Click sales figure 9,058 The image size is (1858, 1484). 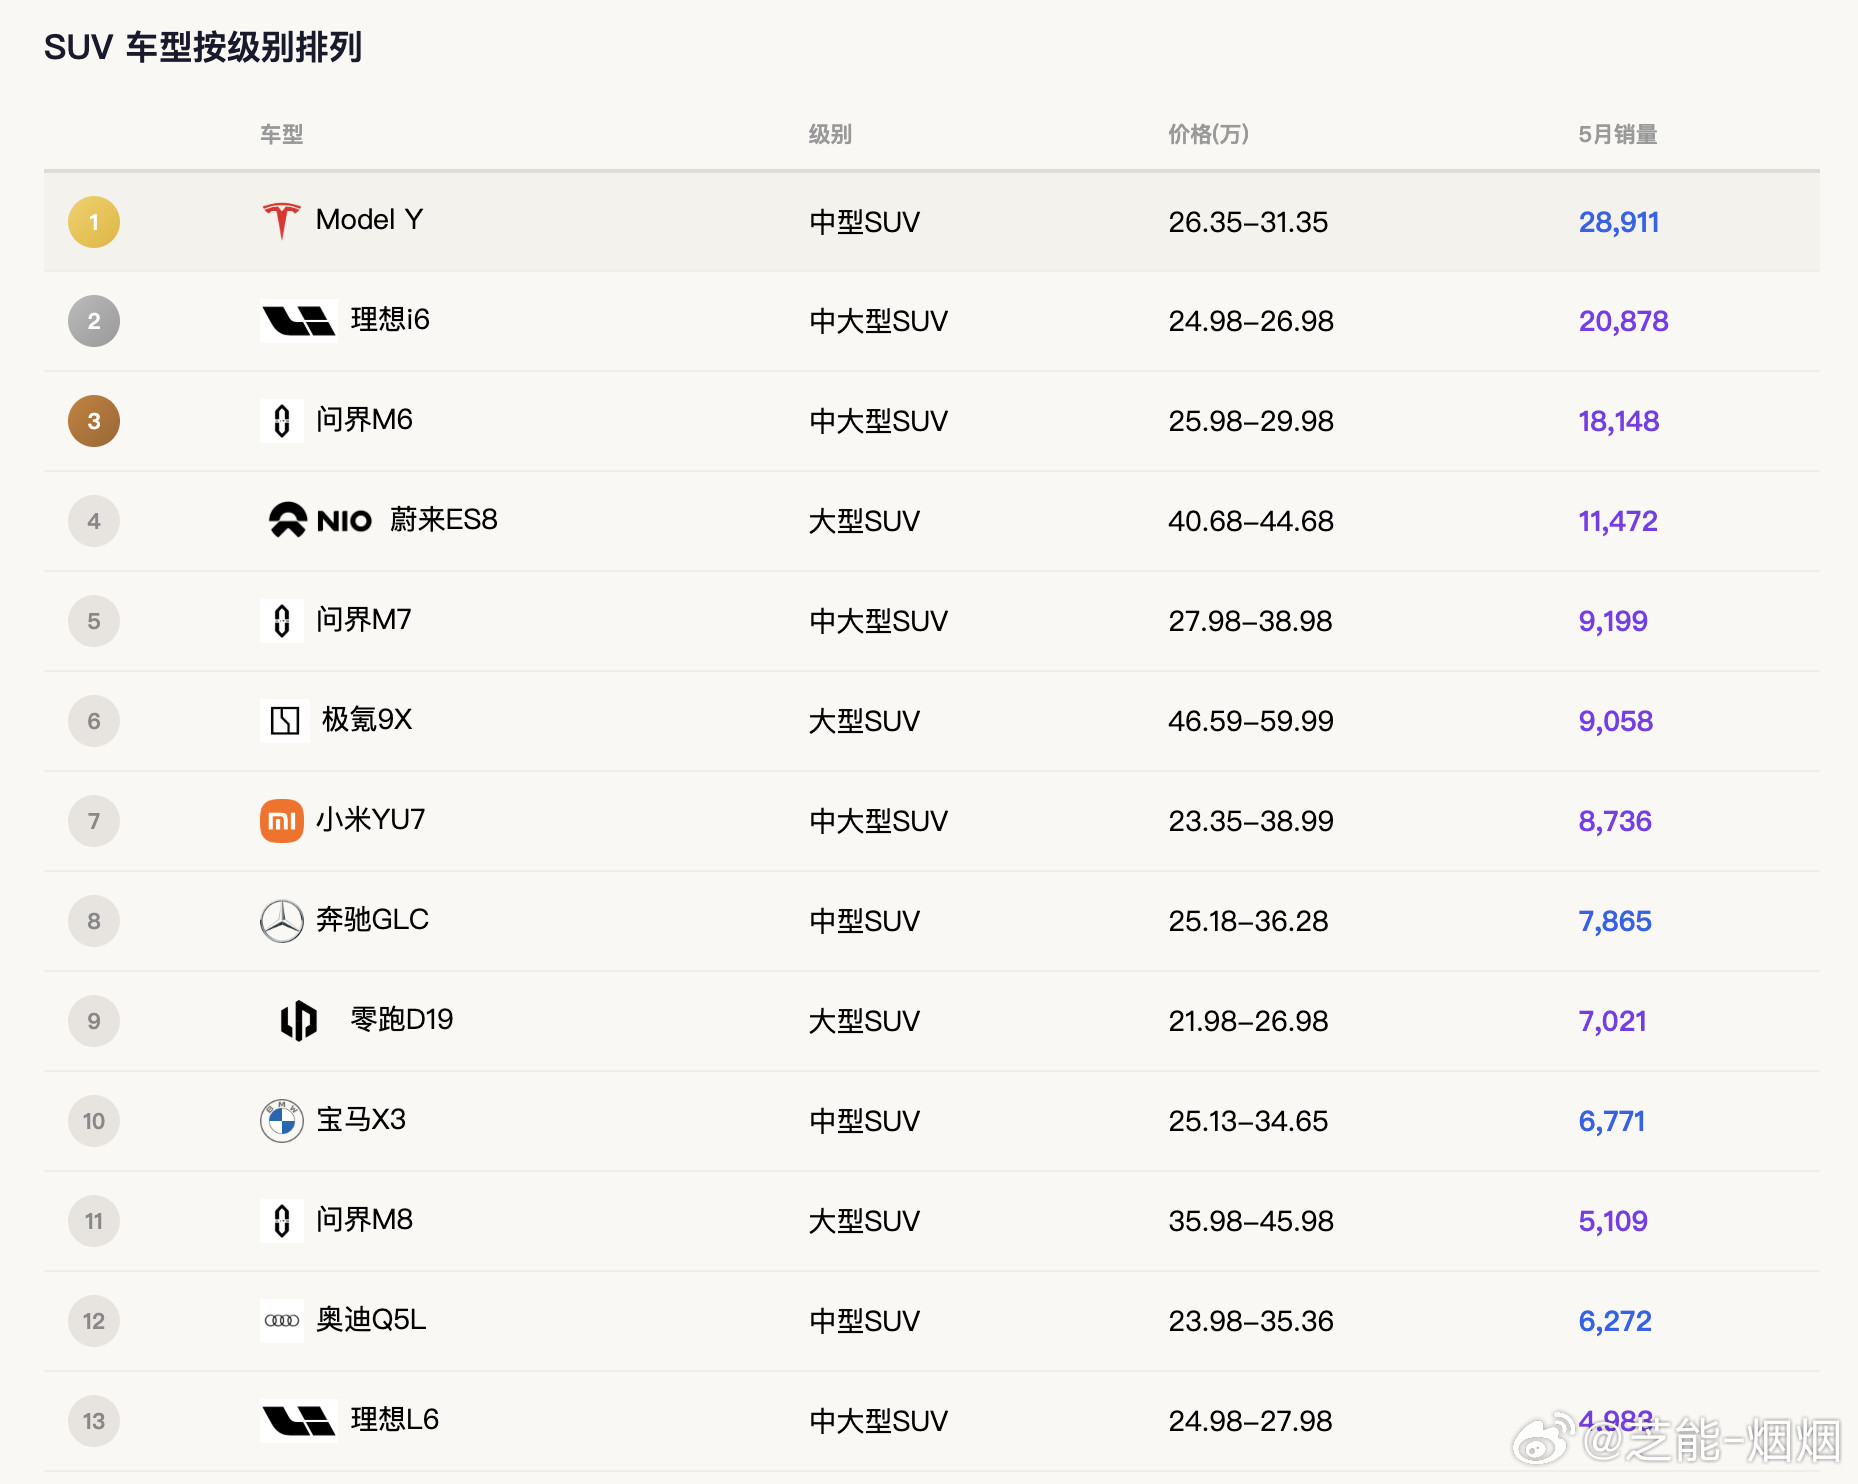point(1615,721)
